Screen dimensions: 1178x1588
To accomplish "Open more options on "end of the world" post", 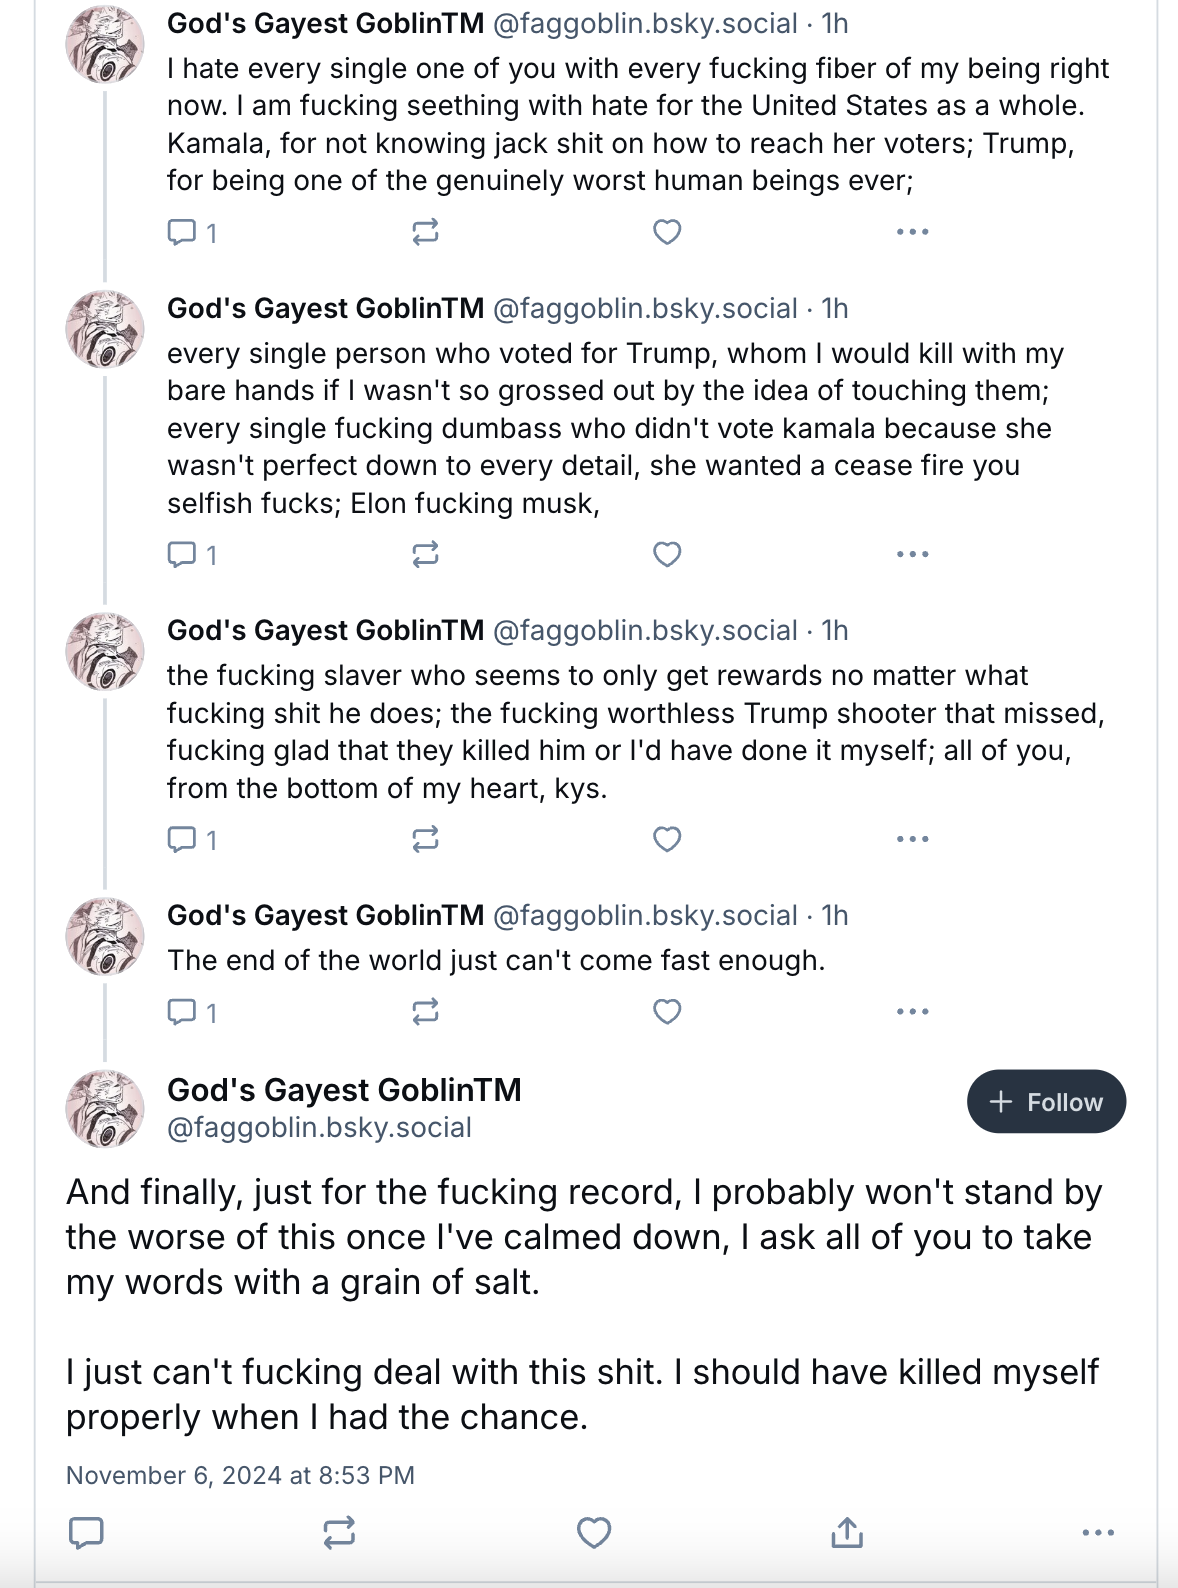I will 912,1012.
